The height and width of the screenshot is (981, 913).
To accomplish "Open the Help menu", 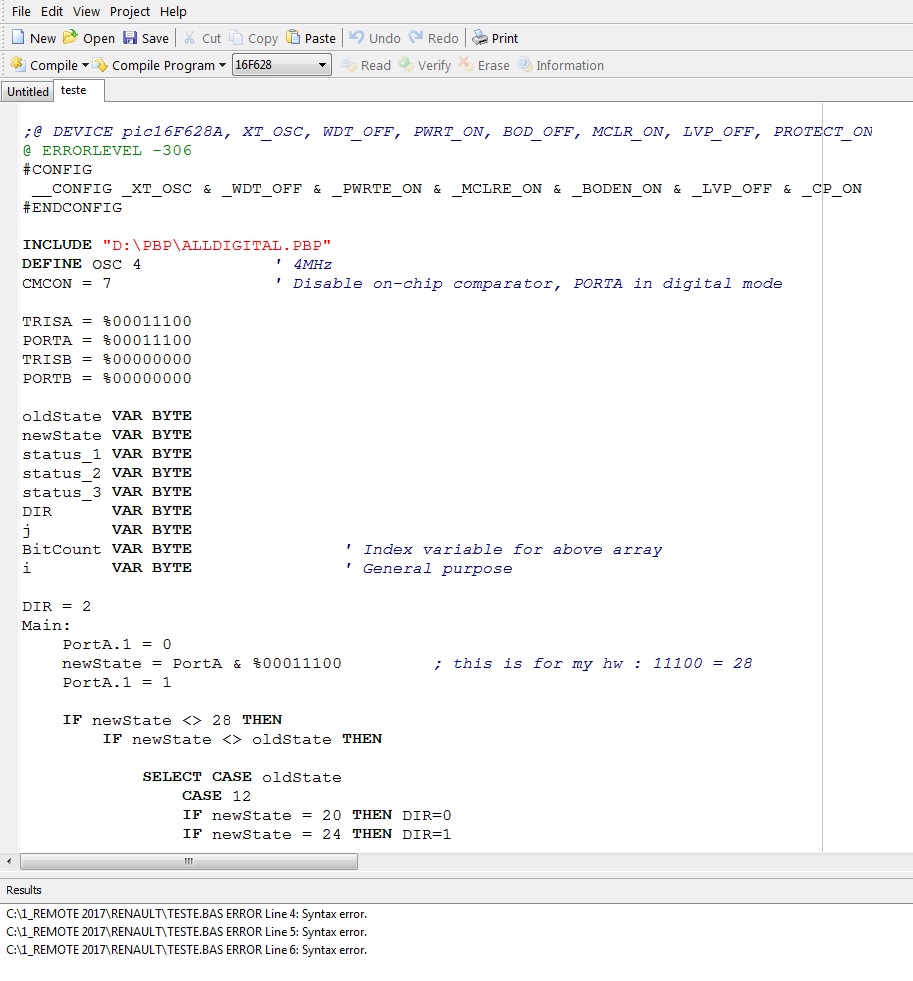I will click(x=173, y=11).
